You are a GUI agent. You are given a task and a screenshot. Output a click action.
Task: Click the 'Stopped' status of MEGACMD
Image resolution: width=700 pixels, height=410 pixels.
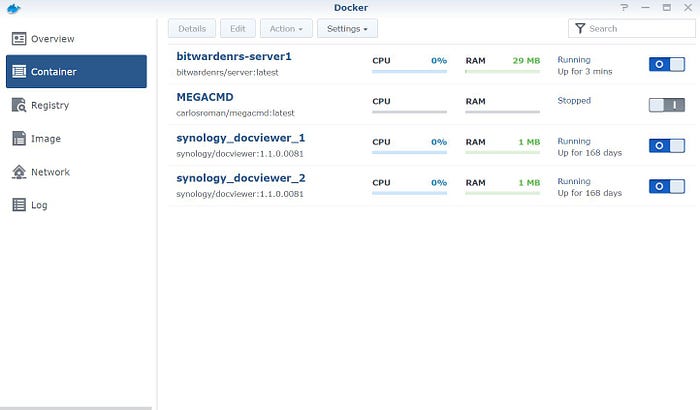(574, 100)
